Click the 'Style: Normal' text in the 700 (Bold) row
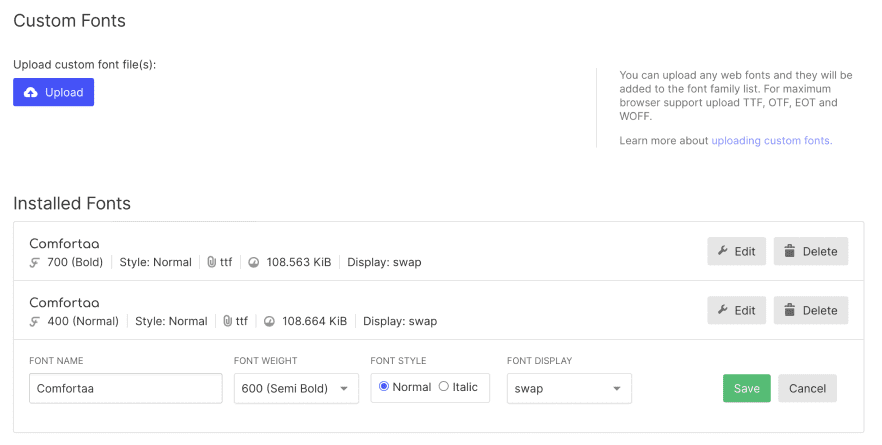Image resolution: width=882 pixels, height=445 pixels. click(x=155, y=262)
